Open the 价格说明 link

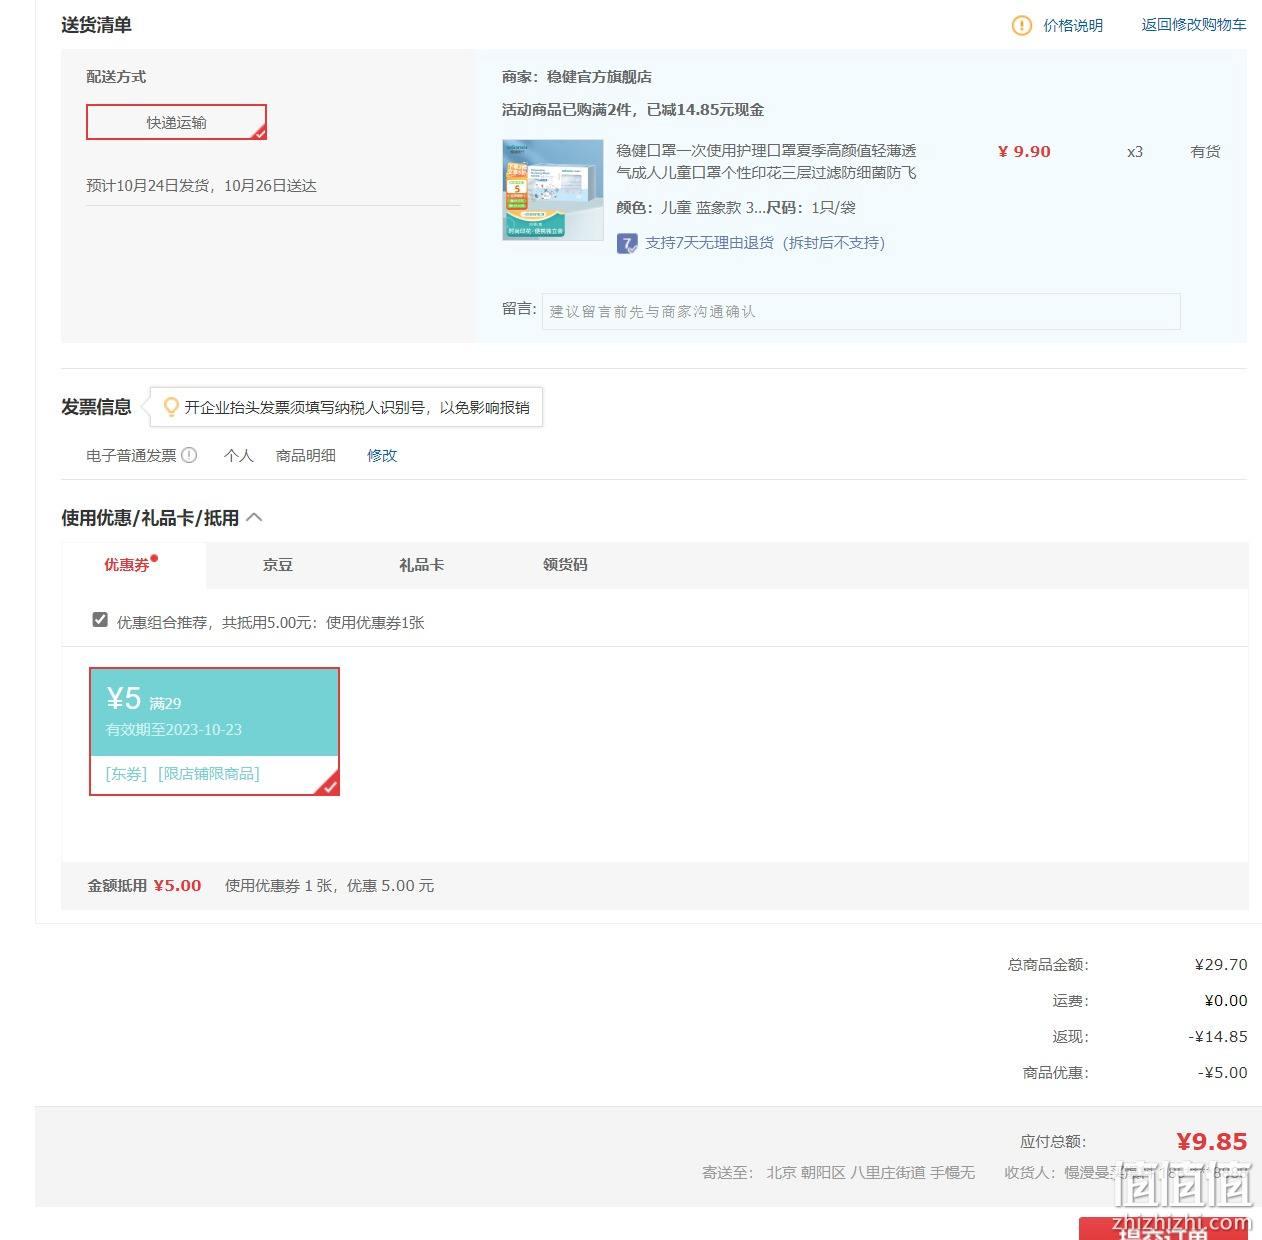pos(1073,25)
